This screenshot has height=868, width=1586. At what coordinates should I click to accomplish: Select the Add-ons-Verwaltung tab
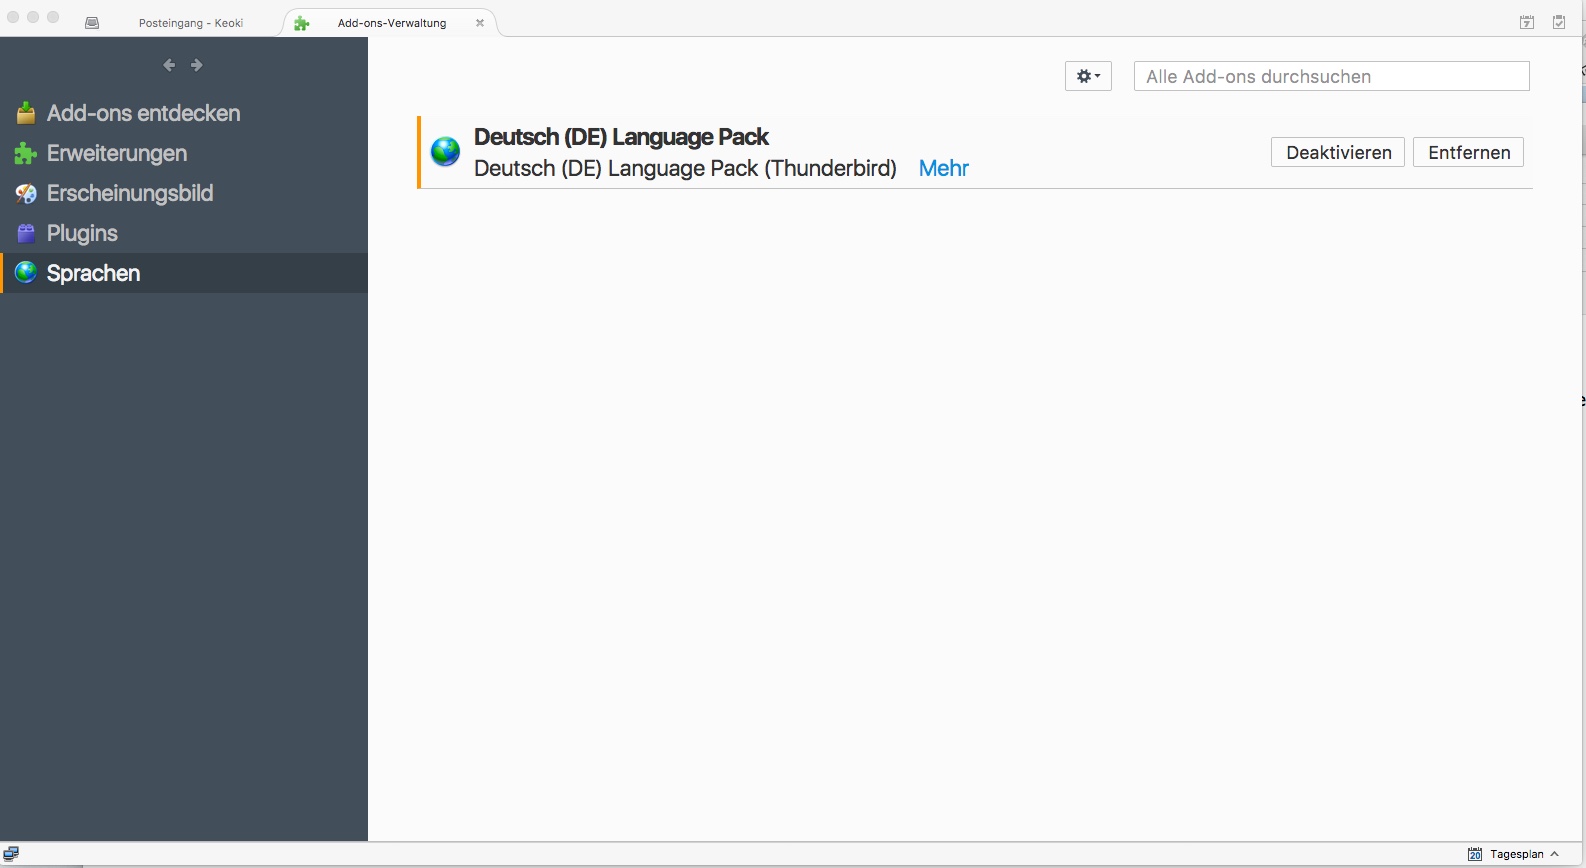click(390, 22)
